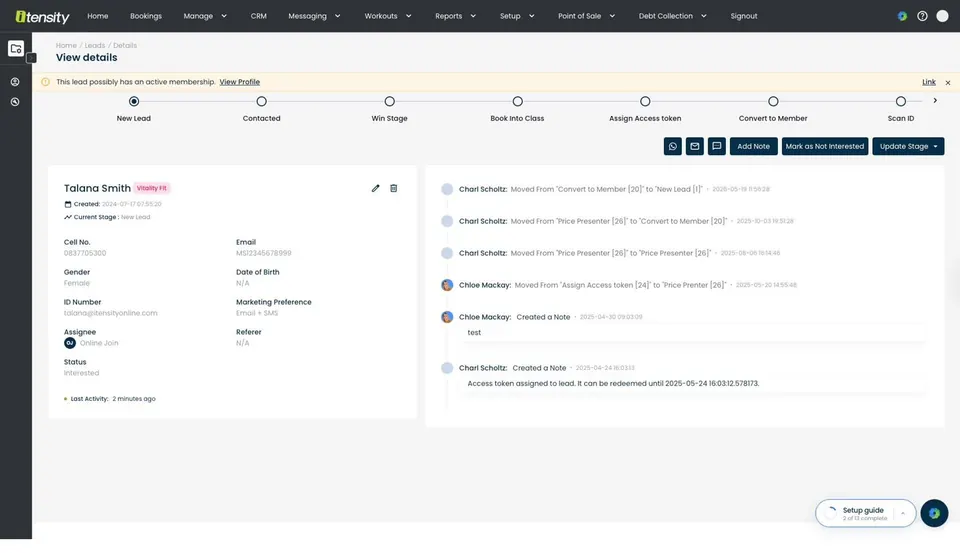Expand the Manage menu
The height and width of the screenshot is (553, 960).
pos(205,16)
